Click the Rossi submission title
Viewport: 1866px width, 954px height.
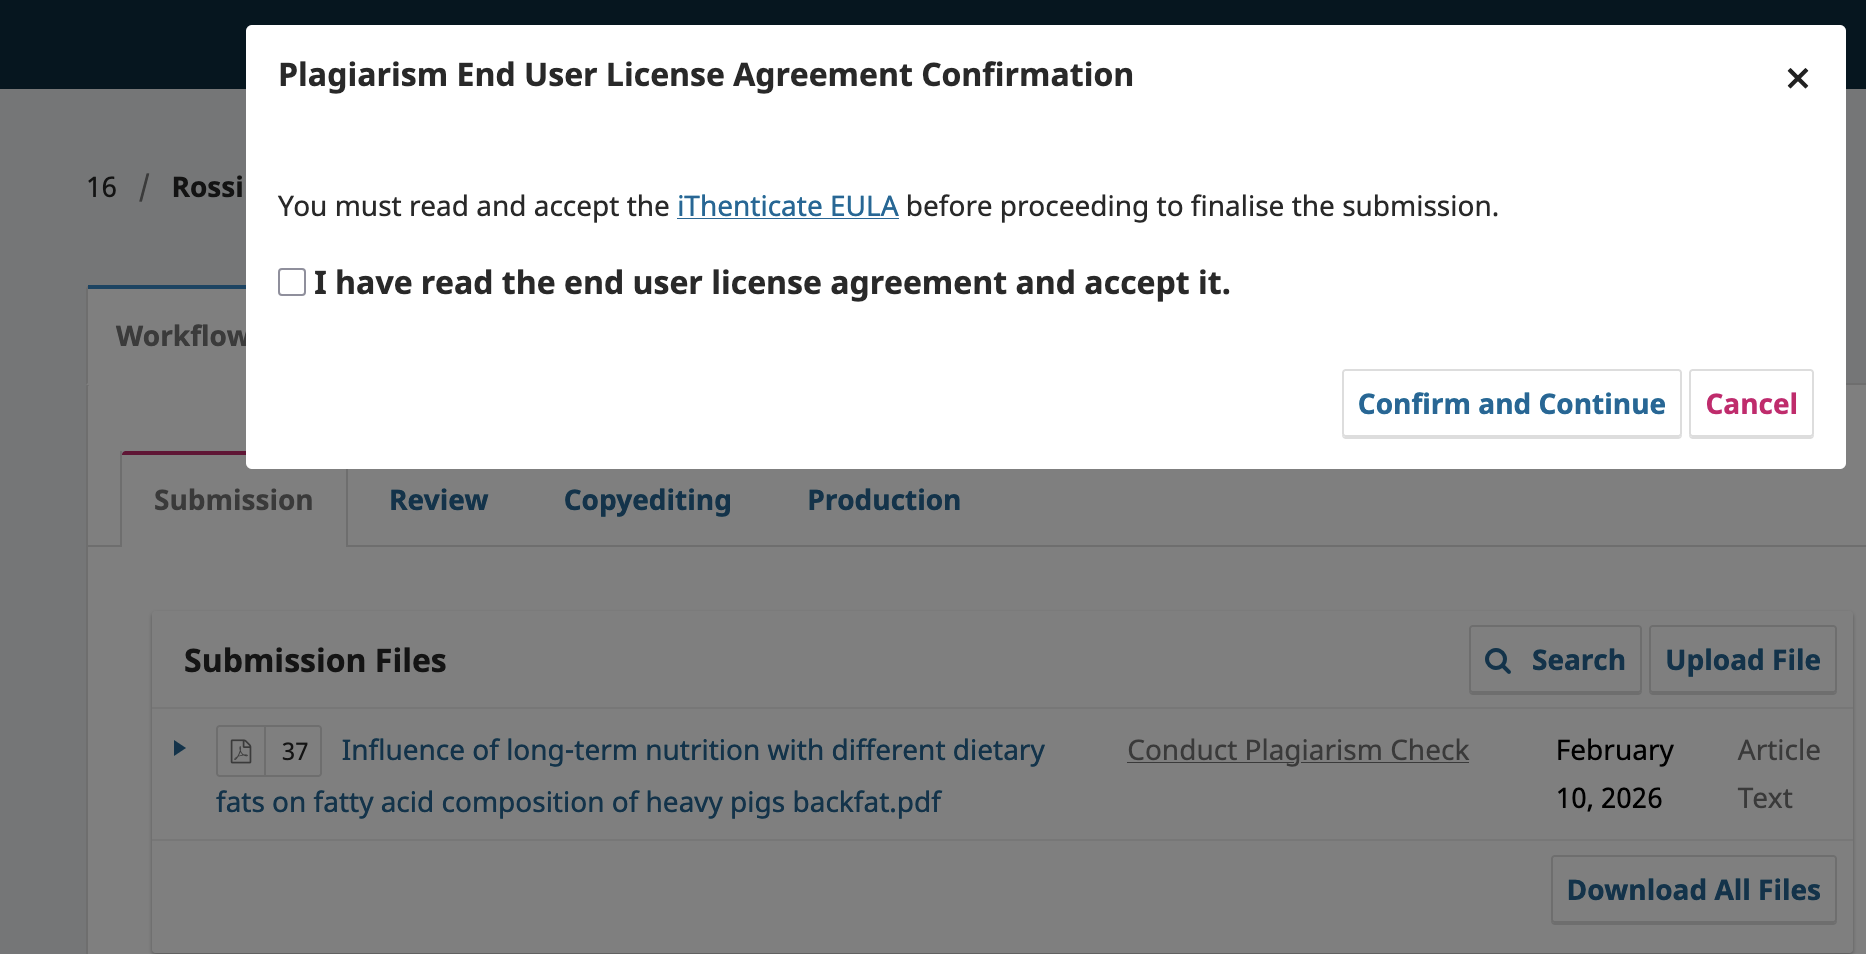pos(208,188)
